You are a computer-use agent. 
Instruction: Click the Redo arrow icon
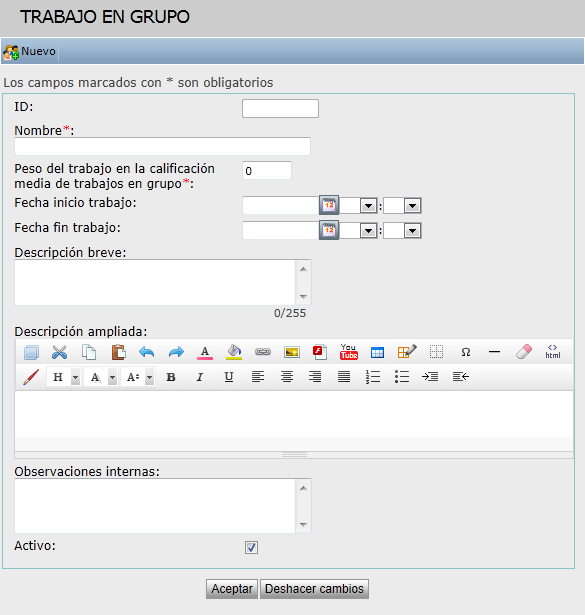click(x=176, y=352)
